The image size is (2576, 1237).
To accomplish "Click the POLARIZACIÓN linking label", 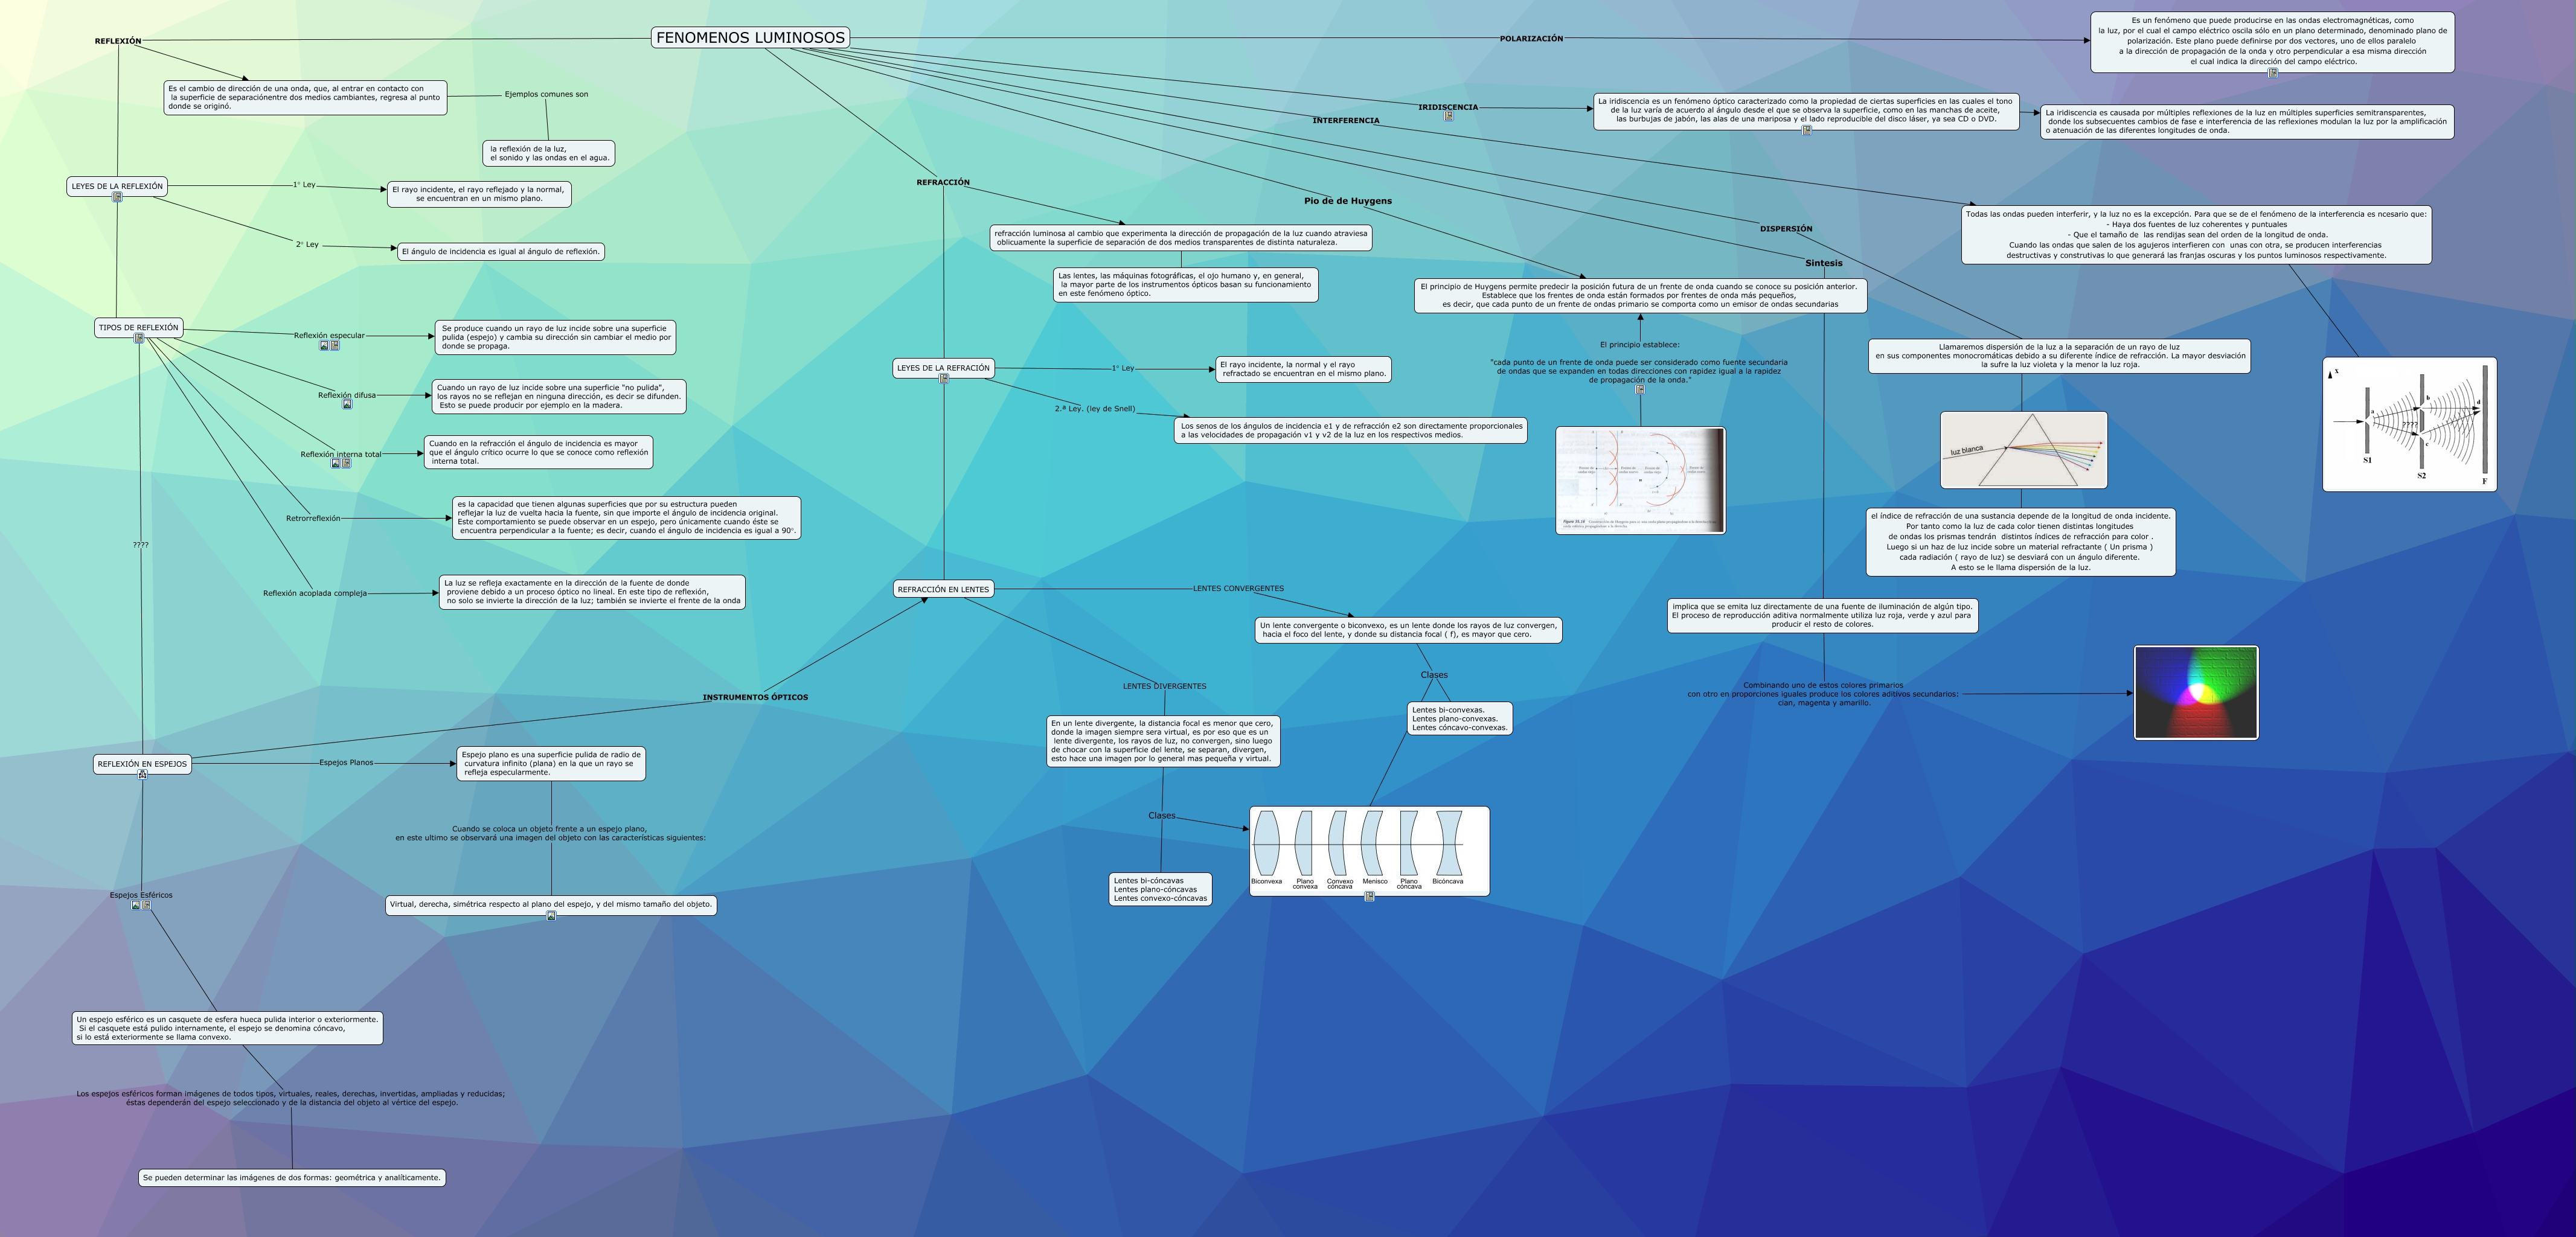I will pos(1531,39).
